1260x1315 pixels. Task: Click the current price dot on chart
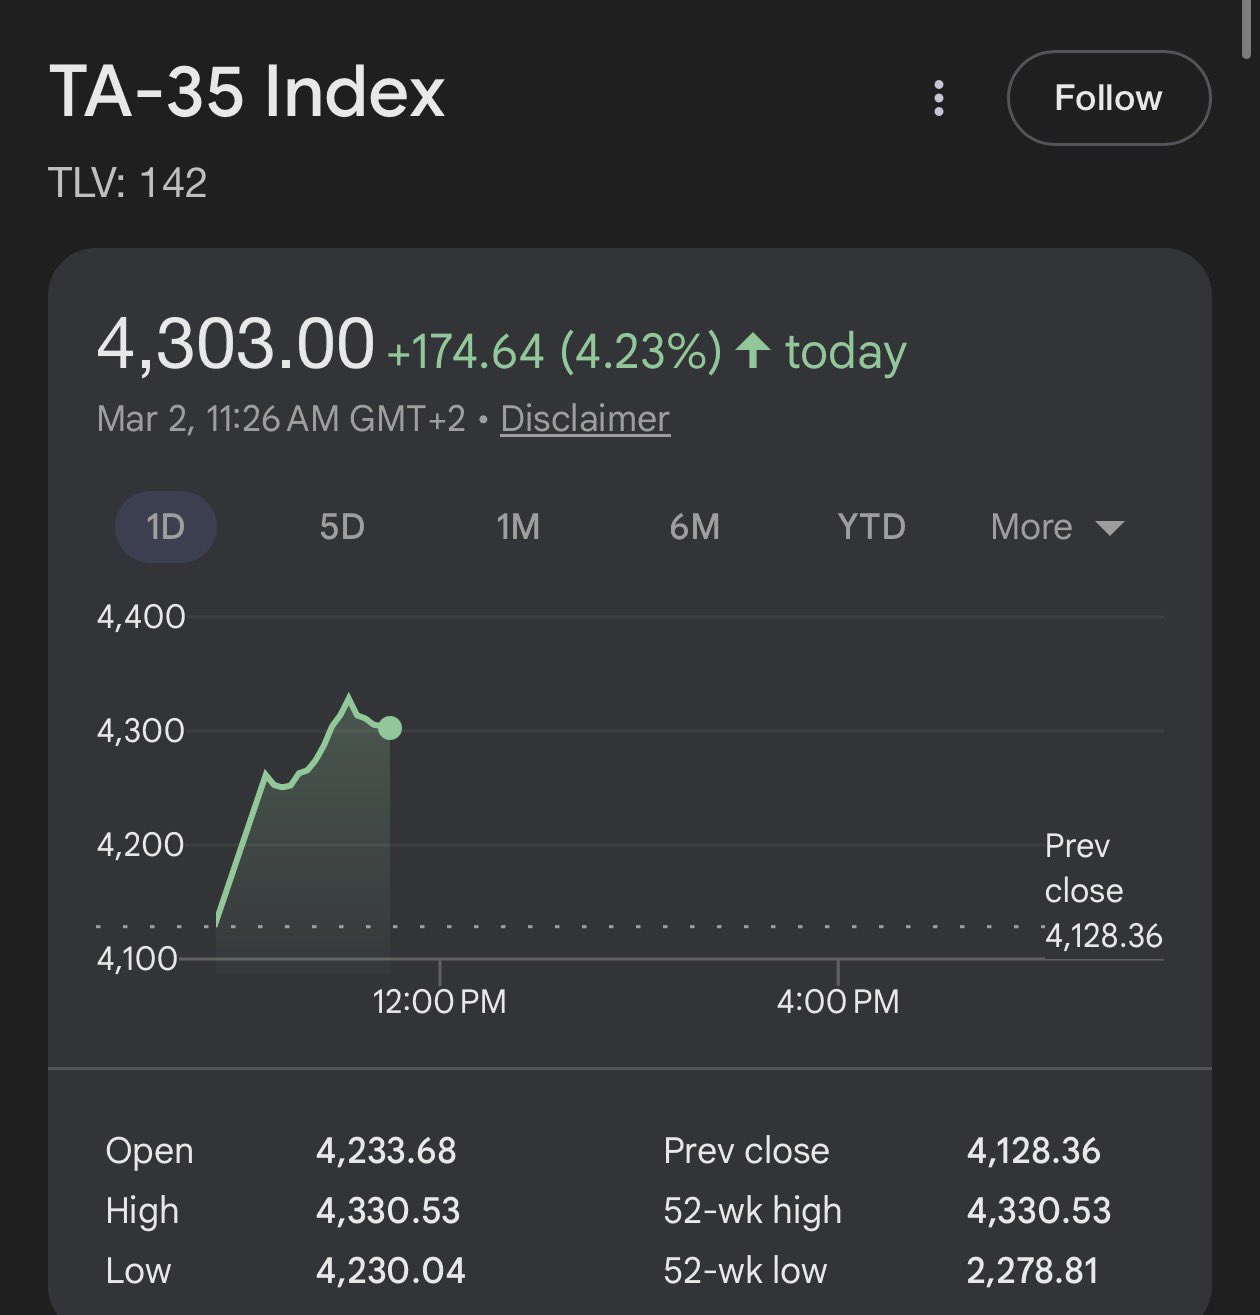tap(390, 728)
